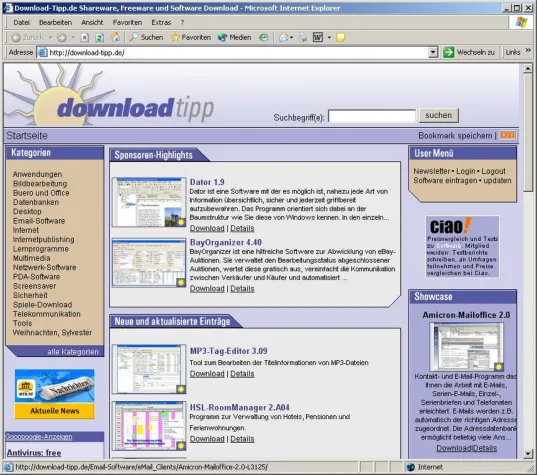Open the history (Verlauf) toolbar icon
The width and height of the screenshot is (537, 475).
263,37
